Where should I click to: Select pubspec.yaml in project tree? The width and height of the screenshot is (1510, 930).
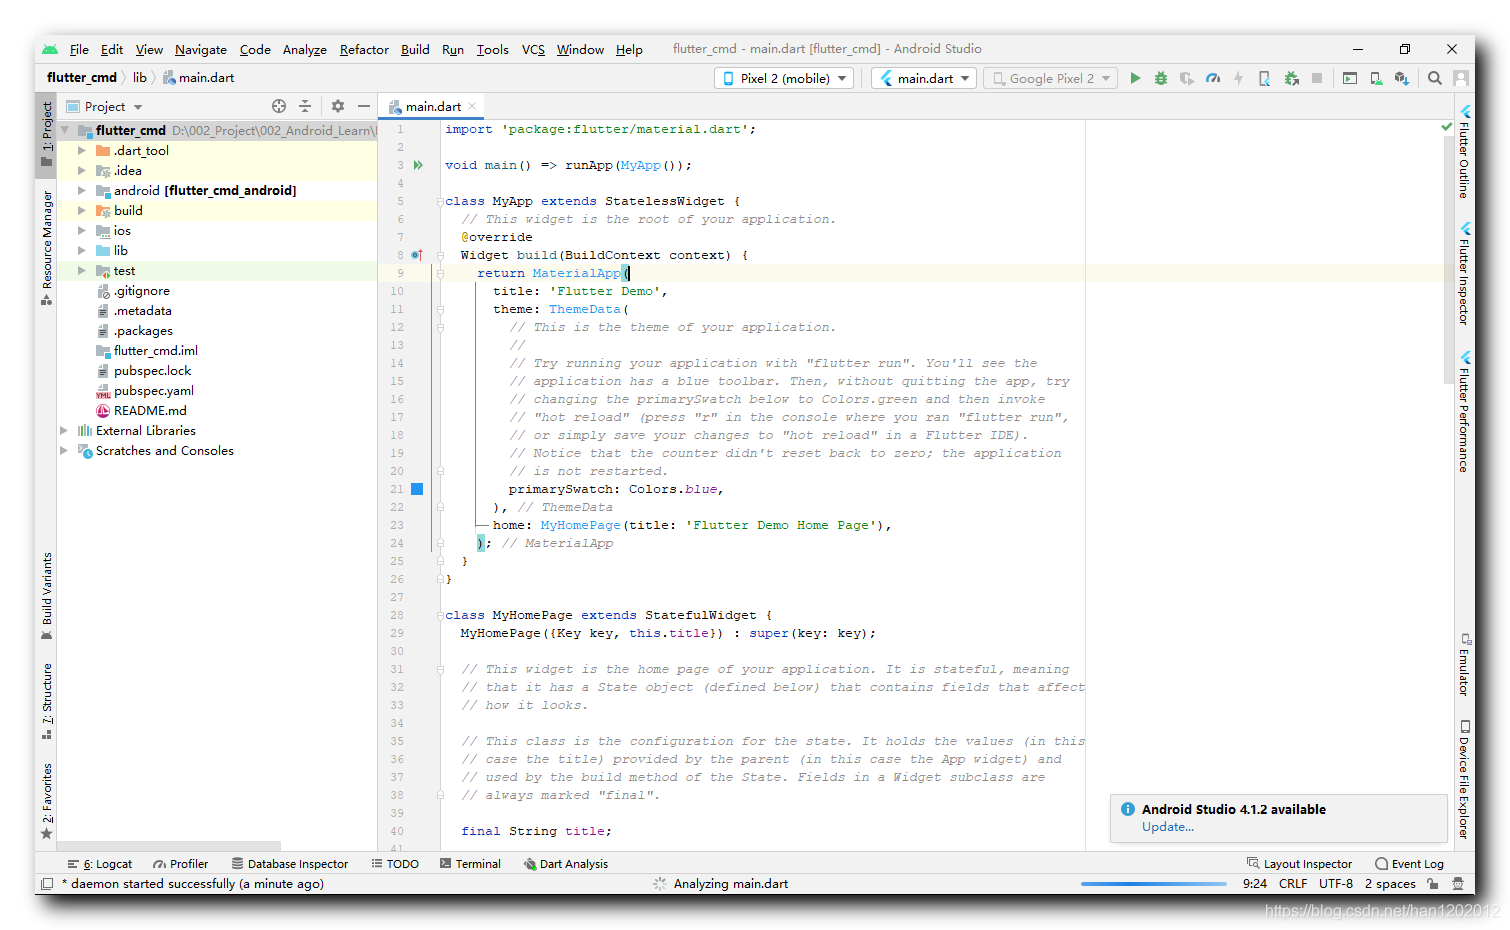[x=154, y=391]
